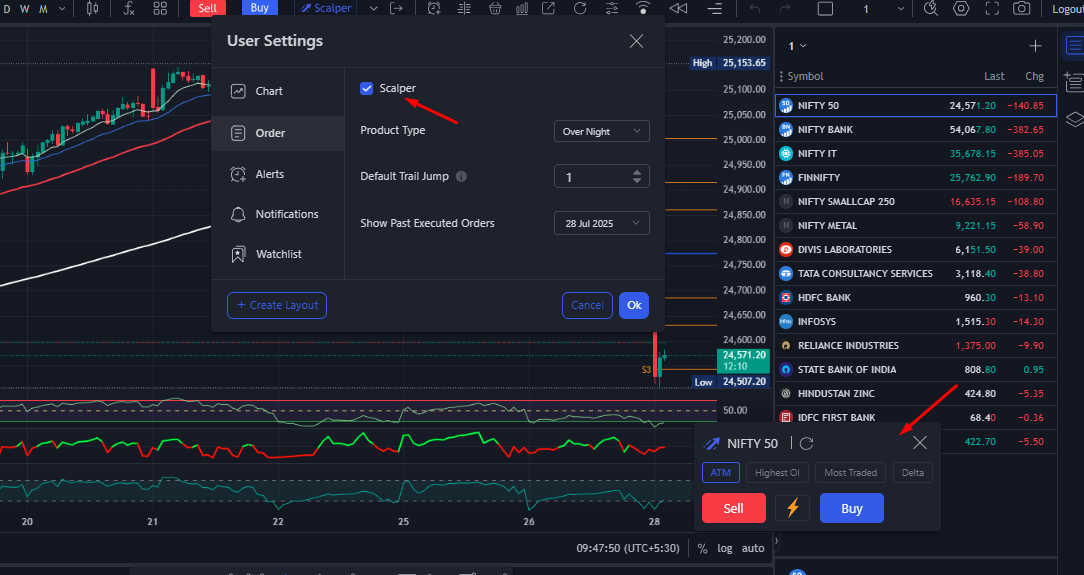This screenshot has width=1084, height=575.
Task: Open the Chart settings tab
Action: [x=268, y=91]
